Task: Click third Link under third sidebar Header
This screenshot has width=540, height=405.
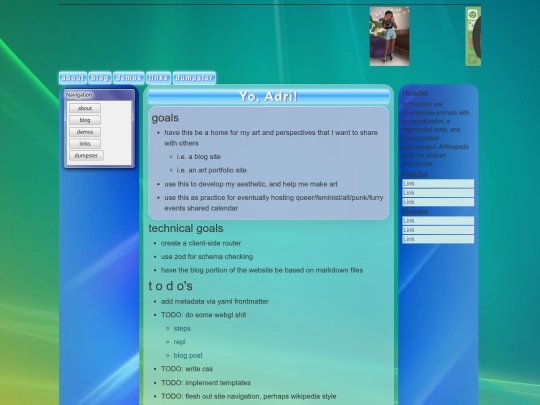Action: click(x=438, y=239)
